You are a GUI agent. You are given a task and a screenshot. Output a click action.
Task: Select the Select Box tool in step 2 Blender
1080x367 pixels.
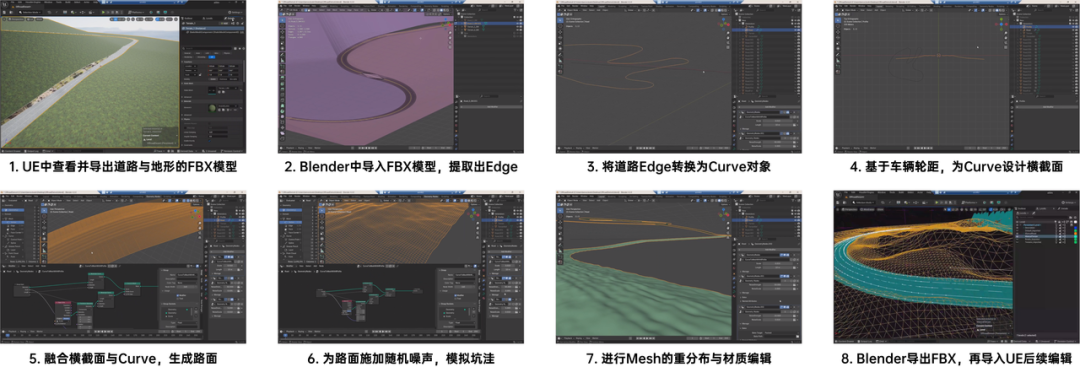click(282, 20)
